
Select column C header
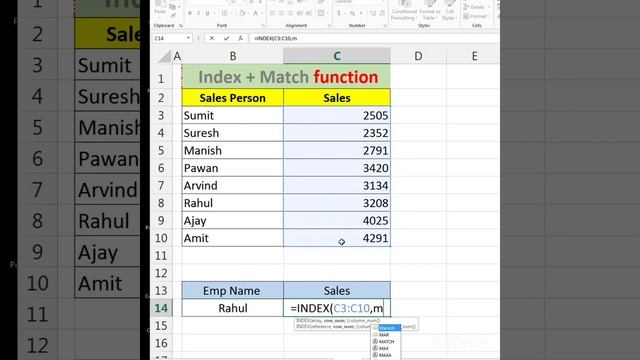(337, 56)
